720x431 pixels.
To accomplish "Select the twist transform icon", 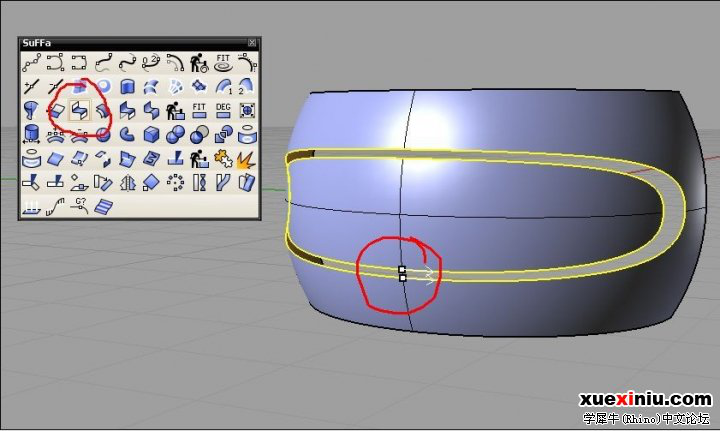I will click(199, 183).
